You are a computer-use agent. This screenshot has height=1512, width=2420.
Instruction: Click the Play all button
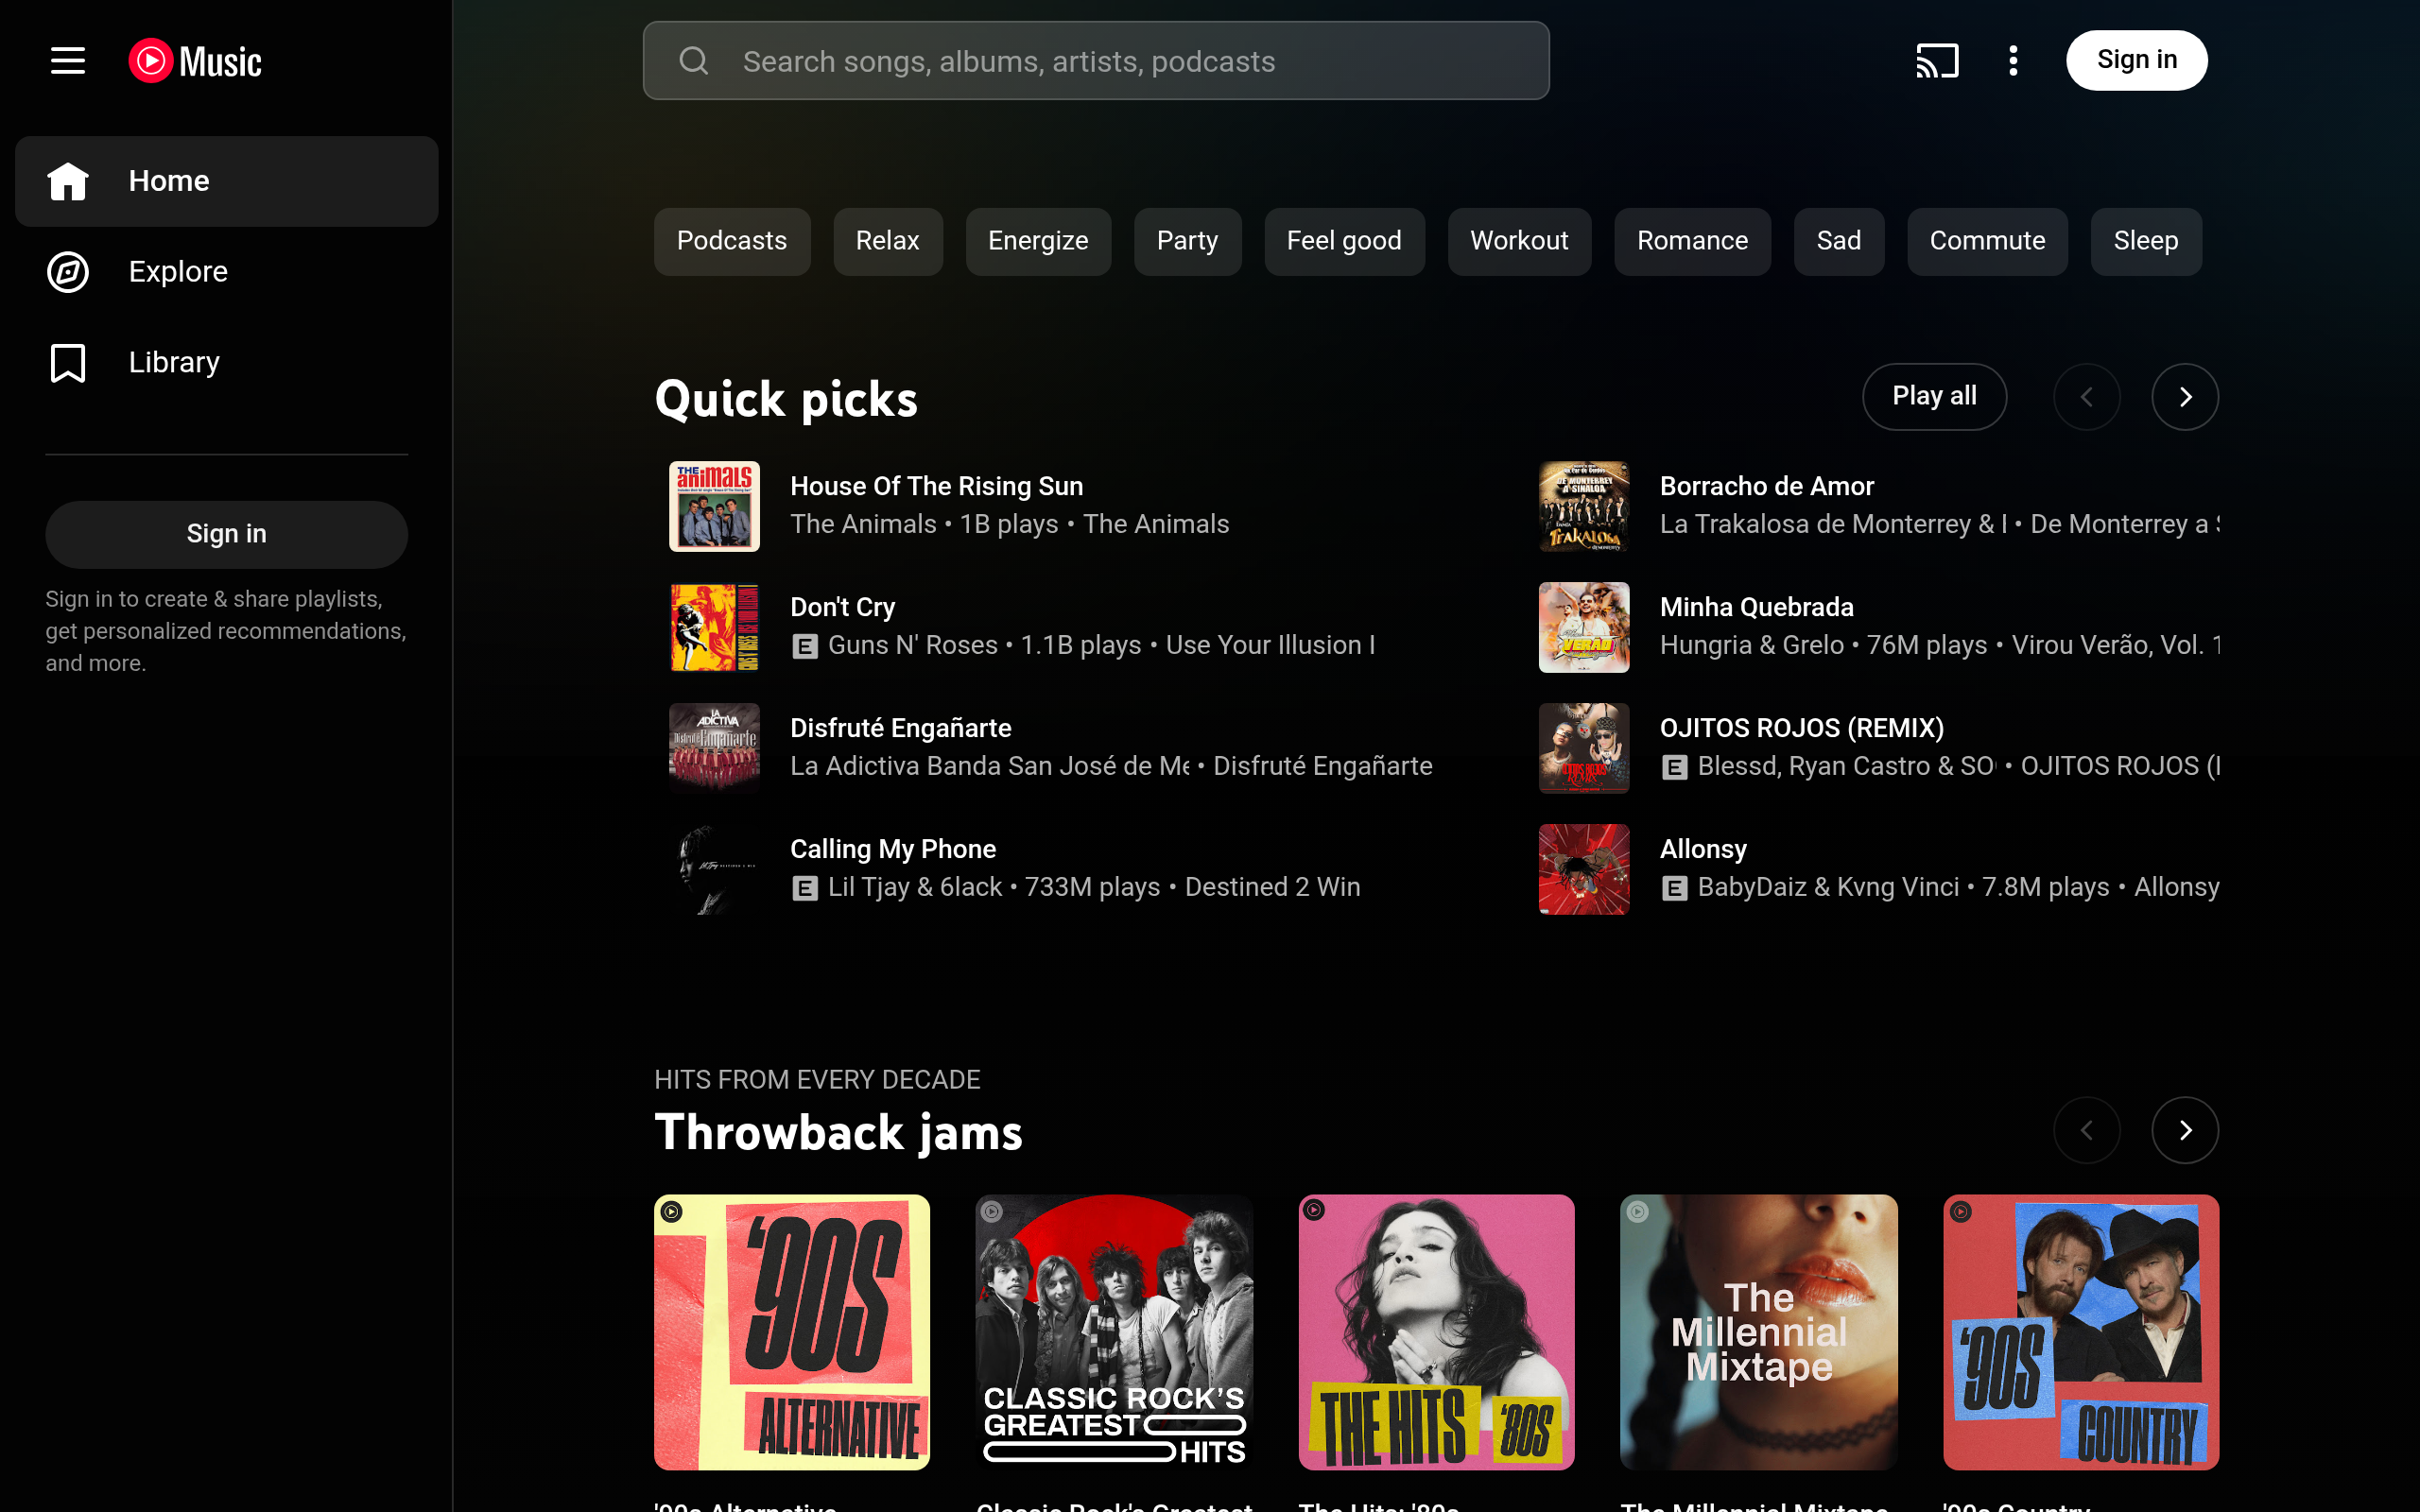pos(1934,397)
